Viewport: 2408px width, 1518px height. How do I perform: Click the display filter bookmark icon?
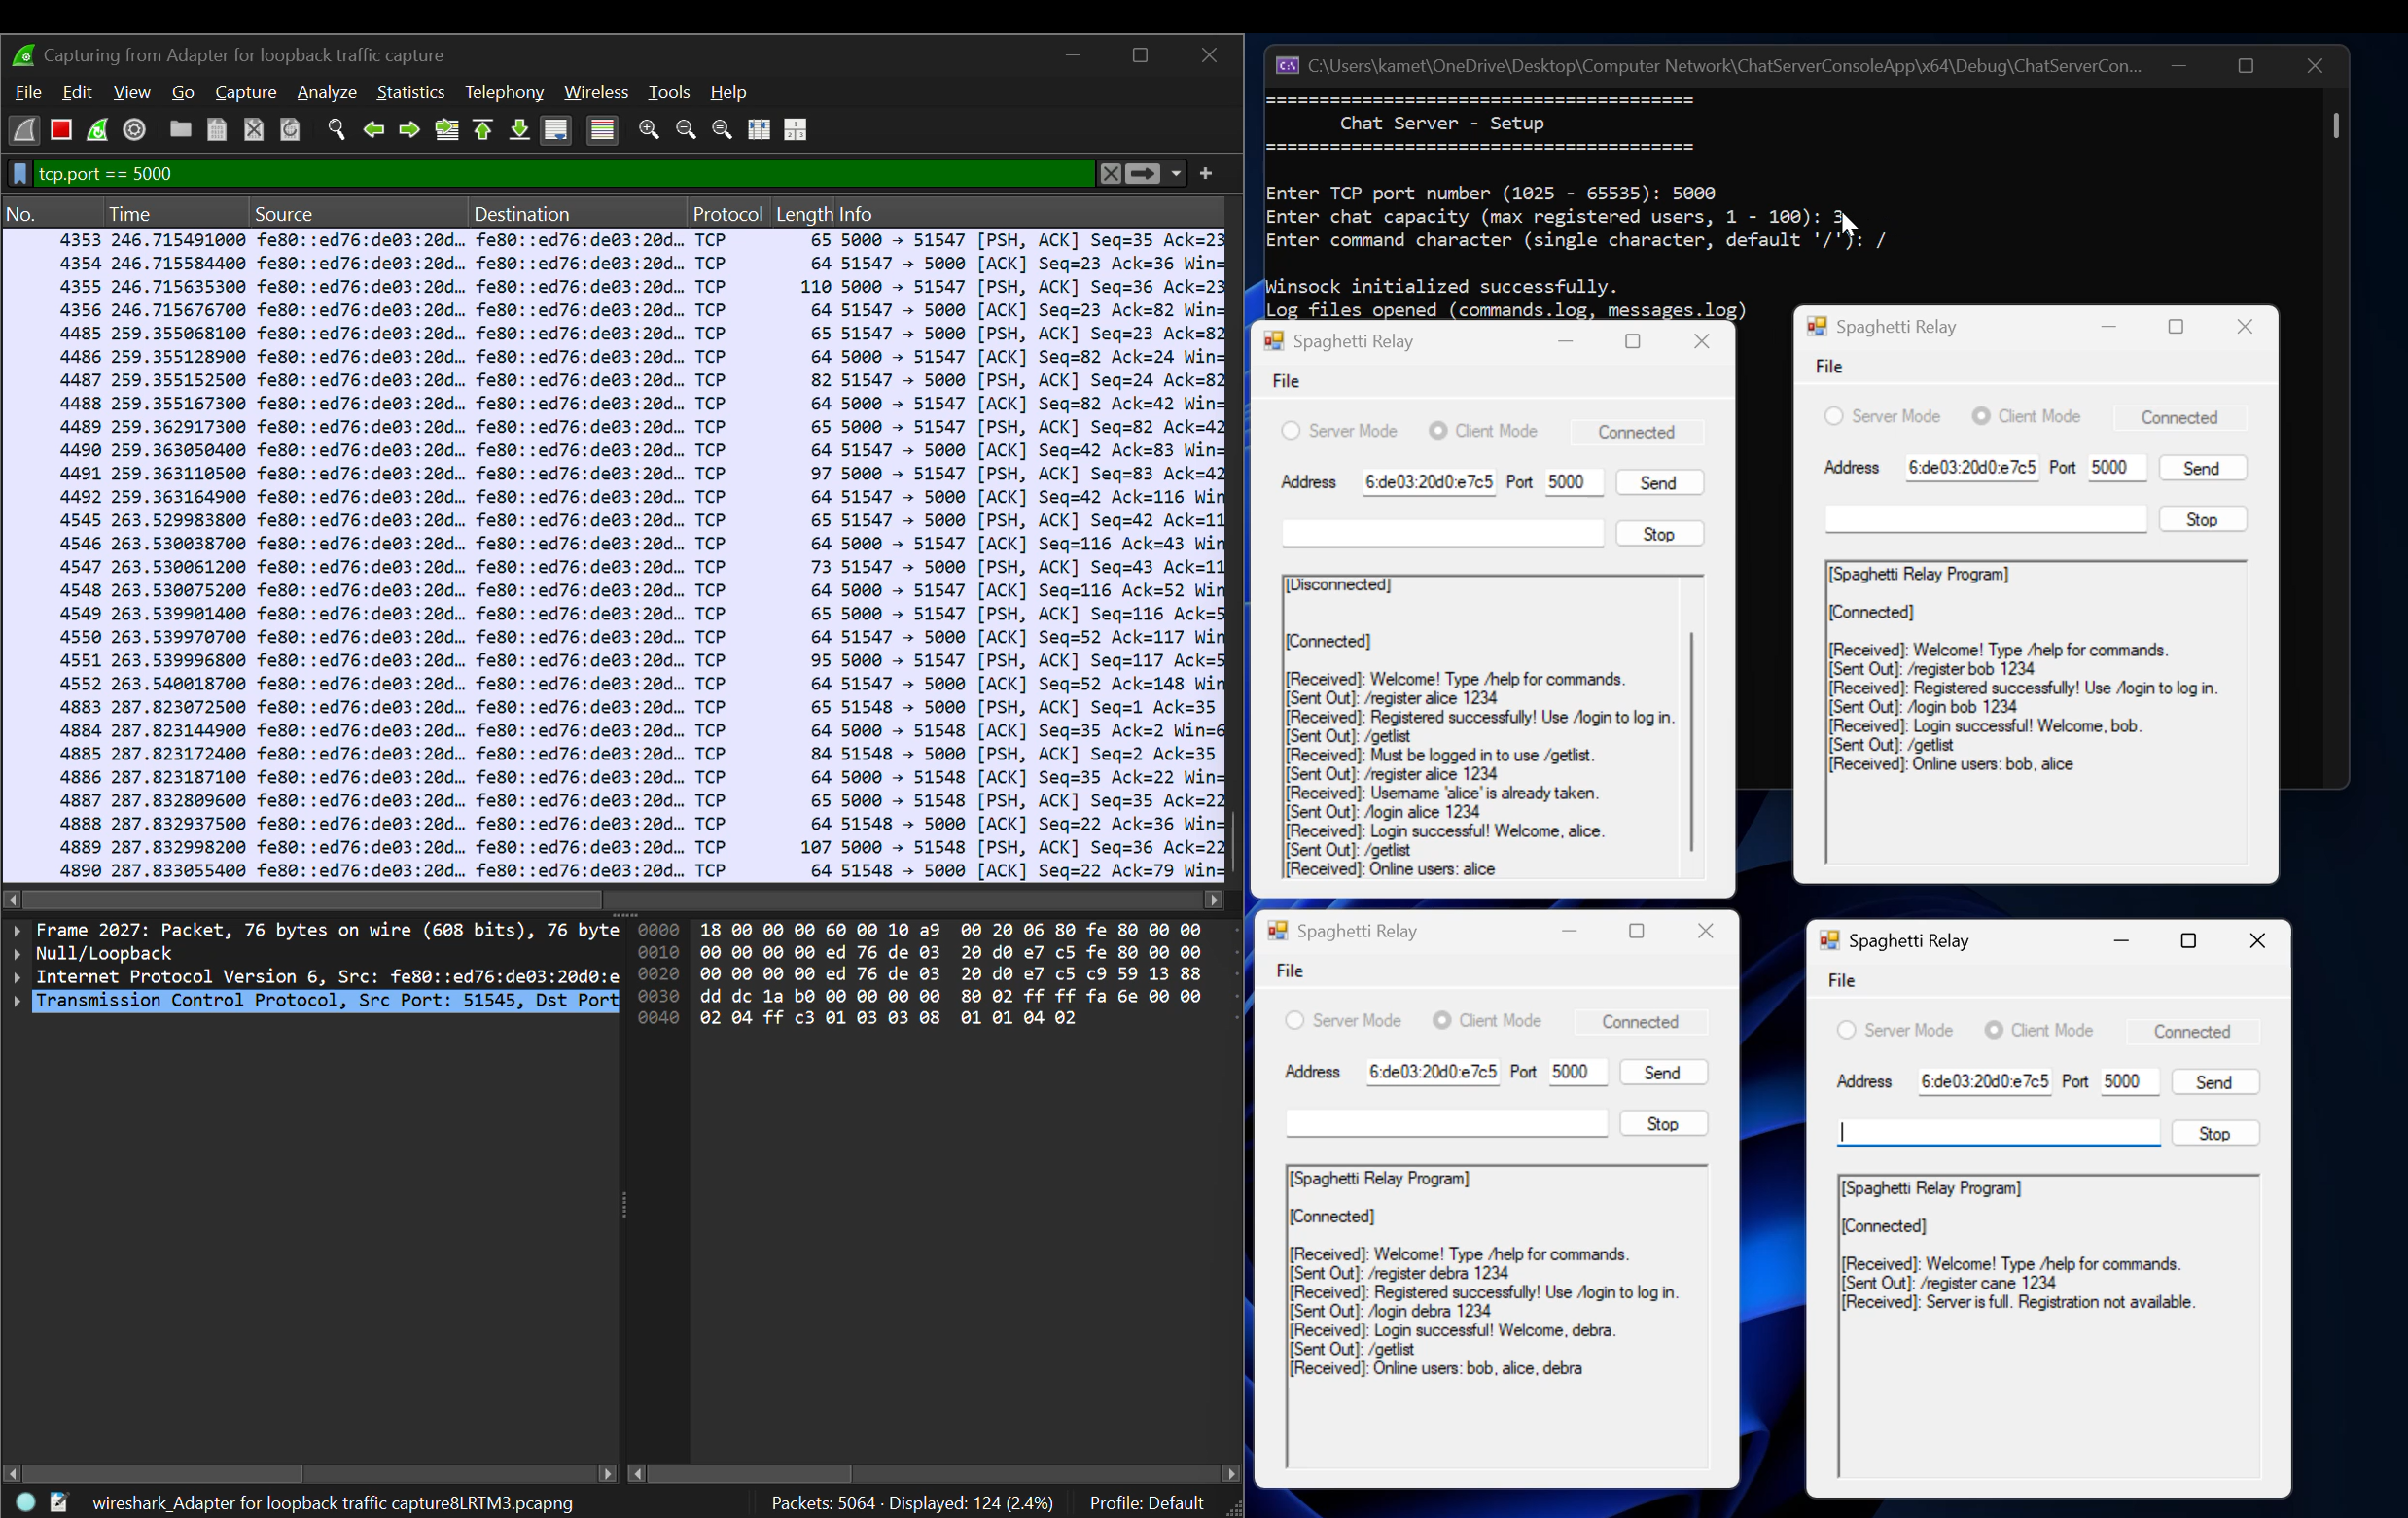[20, 174]
